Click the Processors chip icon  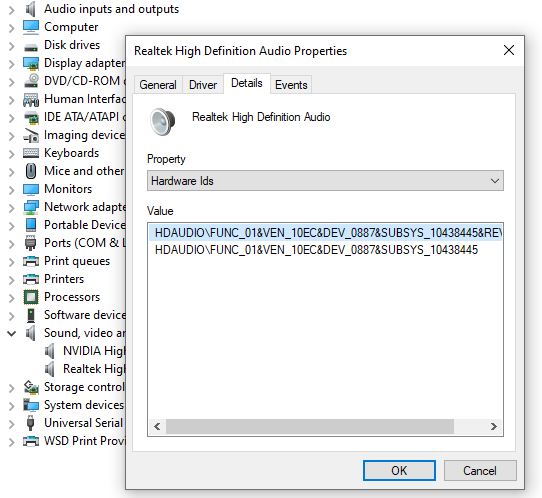31,297
